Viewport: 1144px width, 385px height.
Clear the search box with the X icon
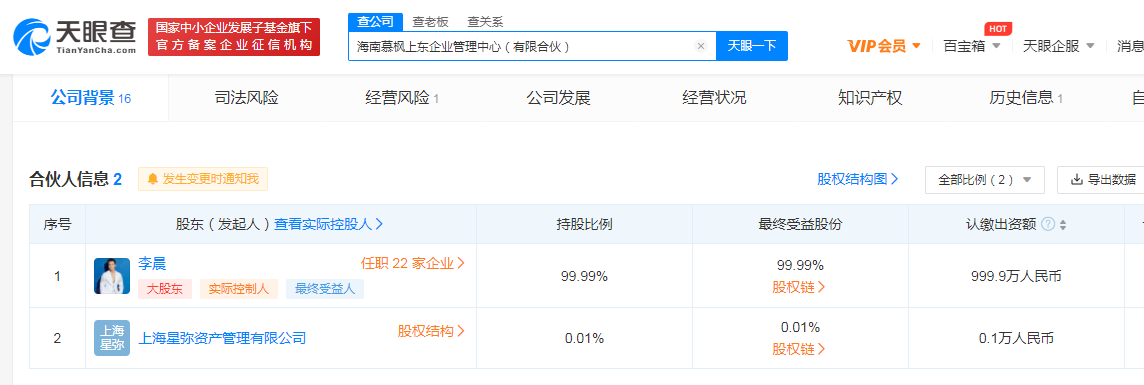701,46
